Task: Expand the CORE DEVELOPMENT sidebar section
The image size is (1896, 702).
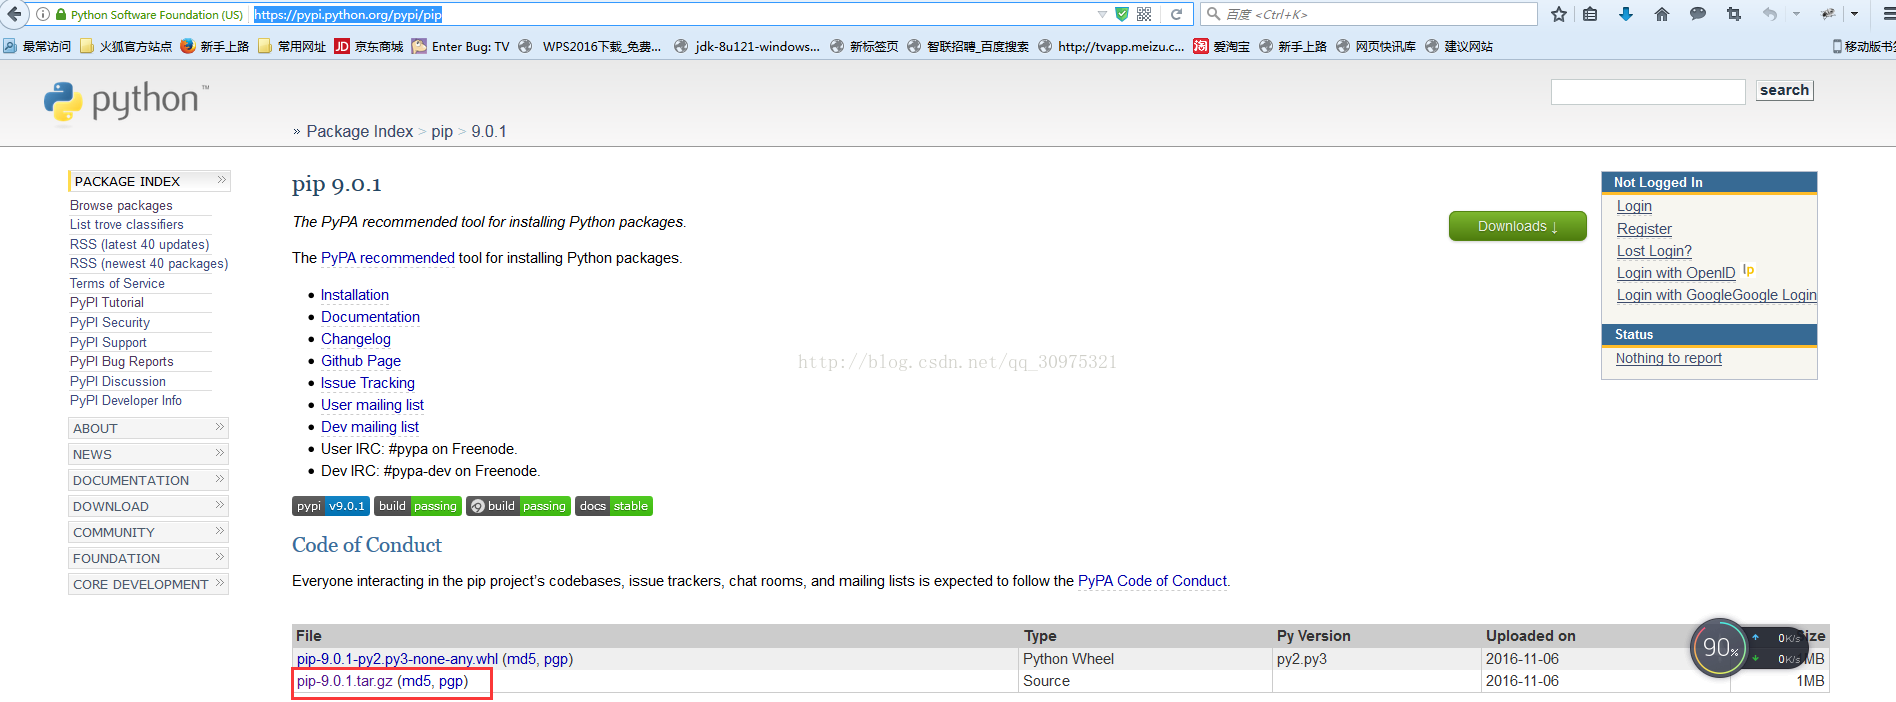Action: (149, 584)
